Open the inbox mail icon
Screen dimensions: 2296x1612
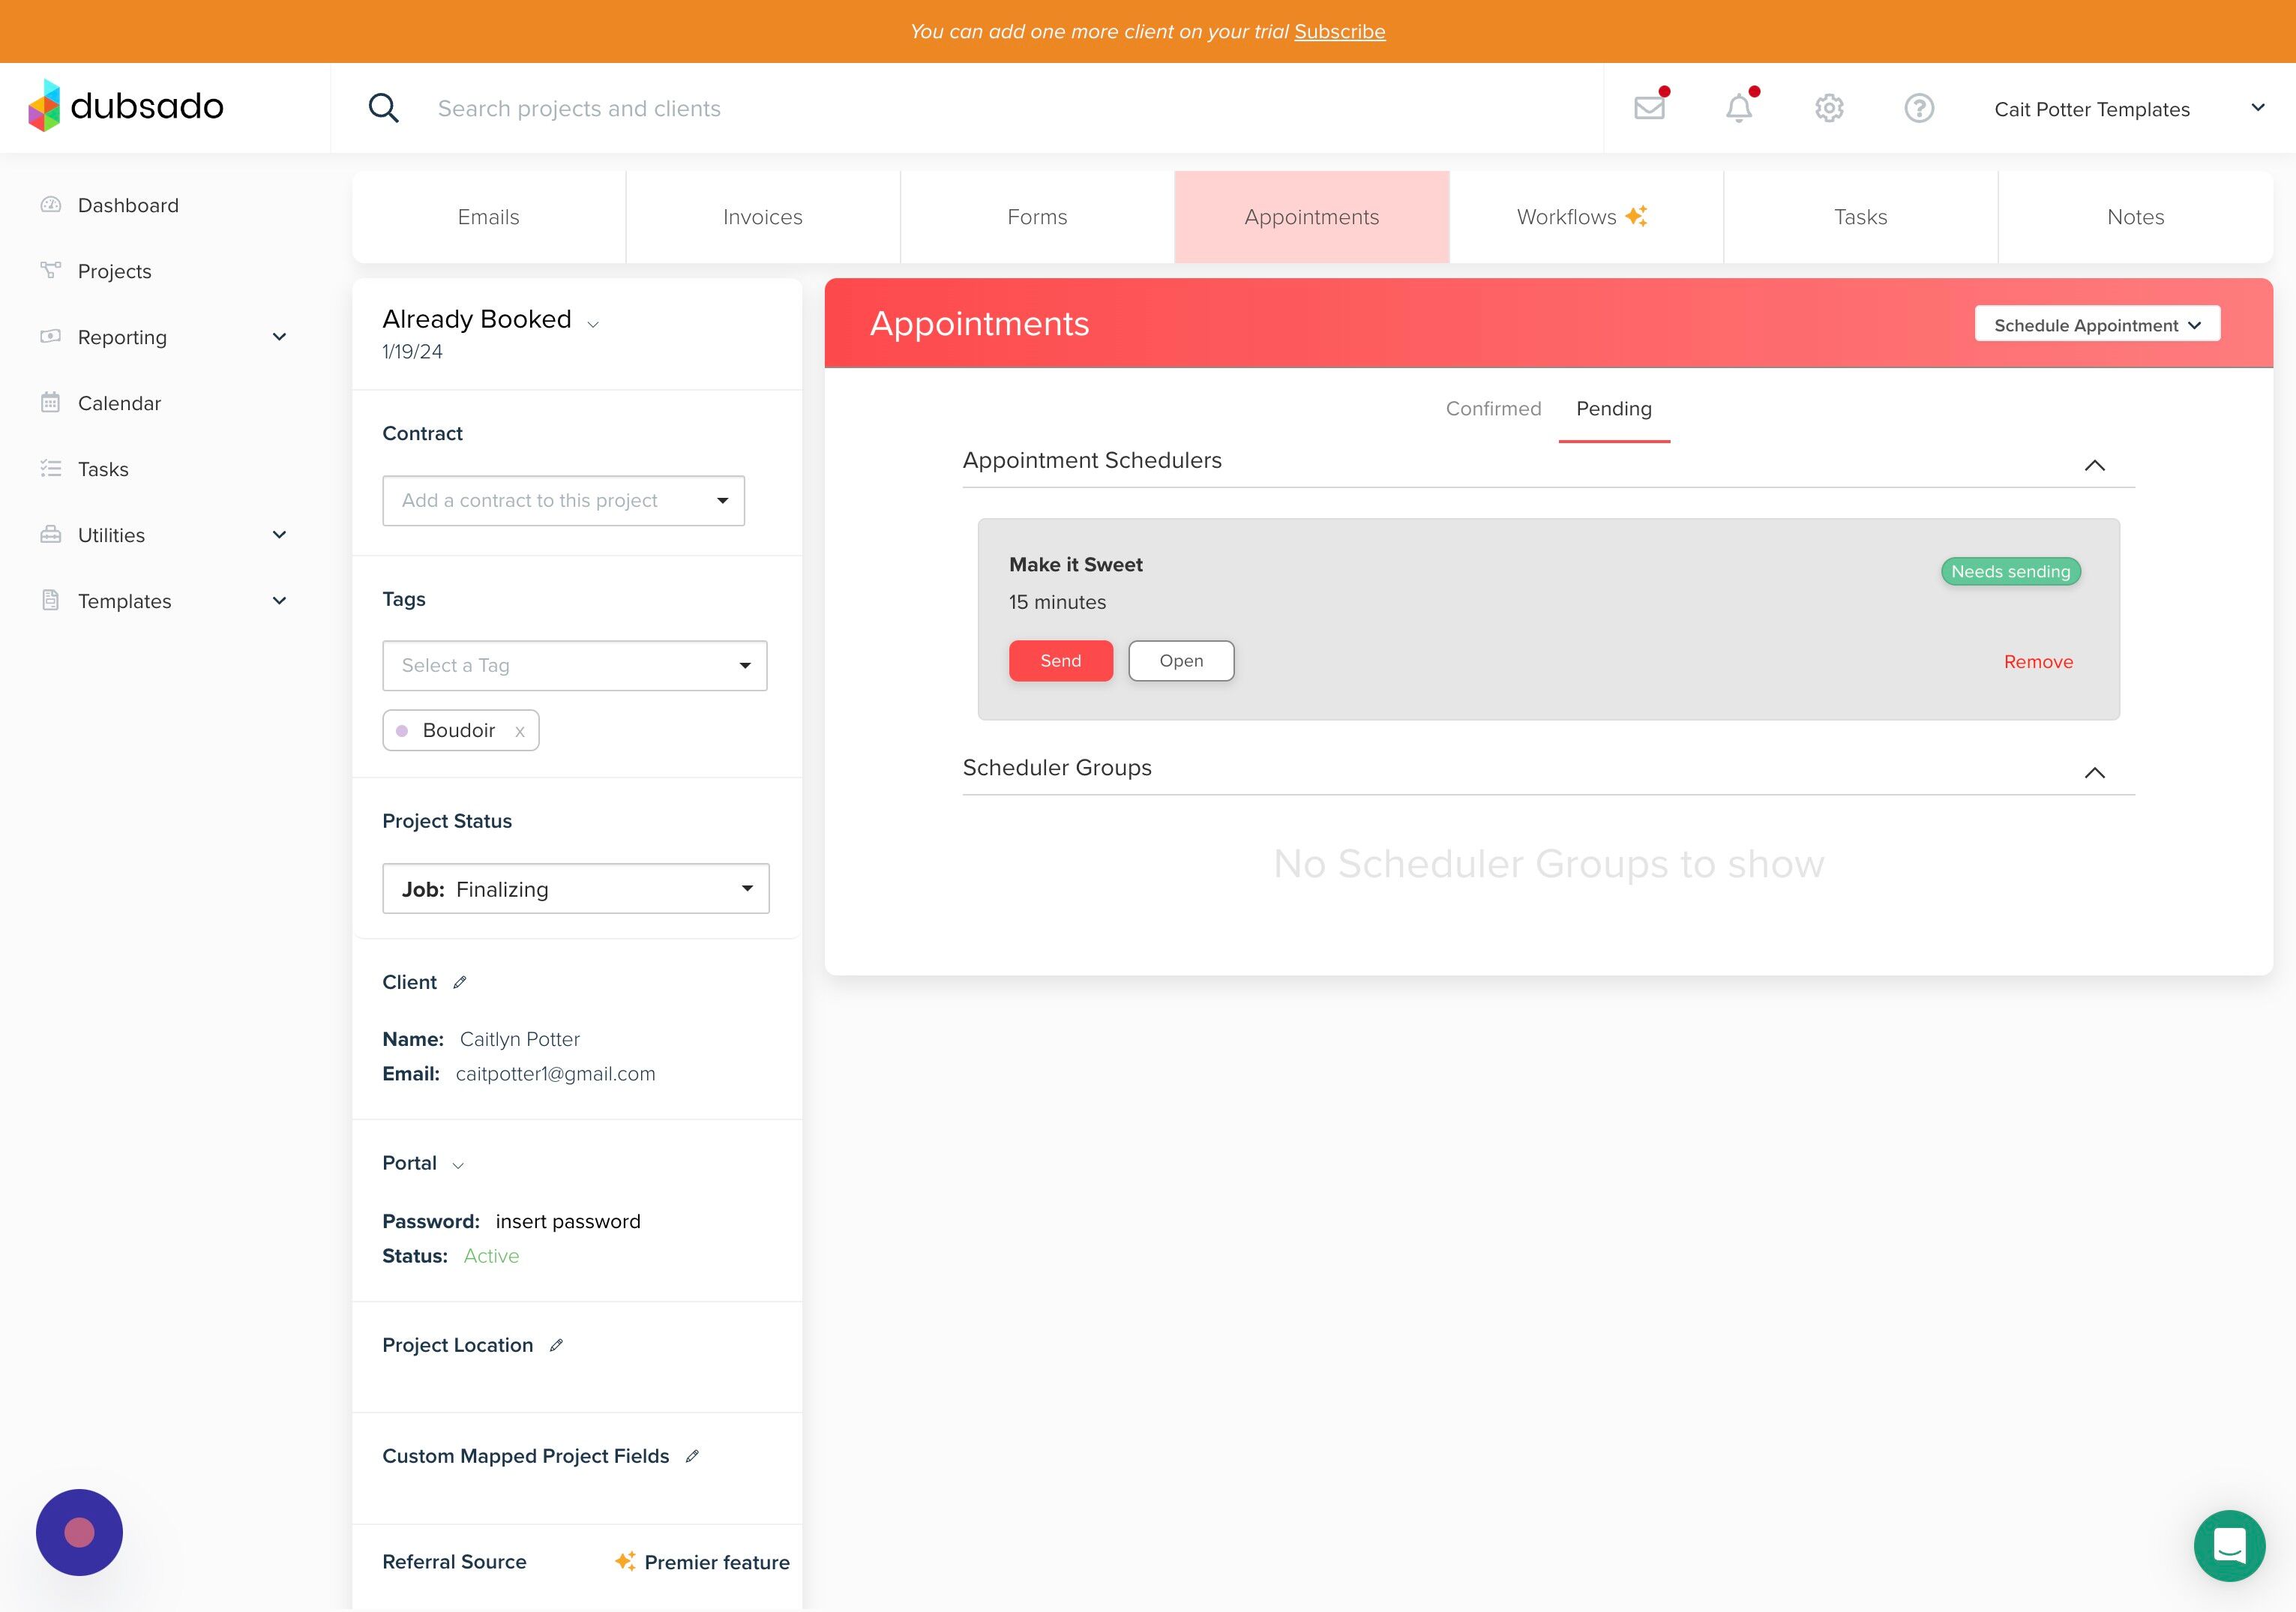tap(1649, 108)
